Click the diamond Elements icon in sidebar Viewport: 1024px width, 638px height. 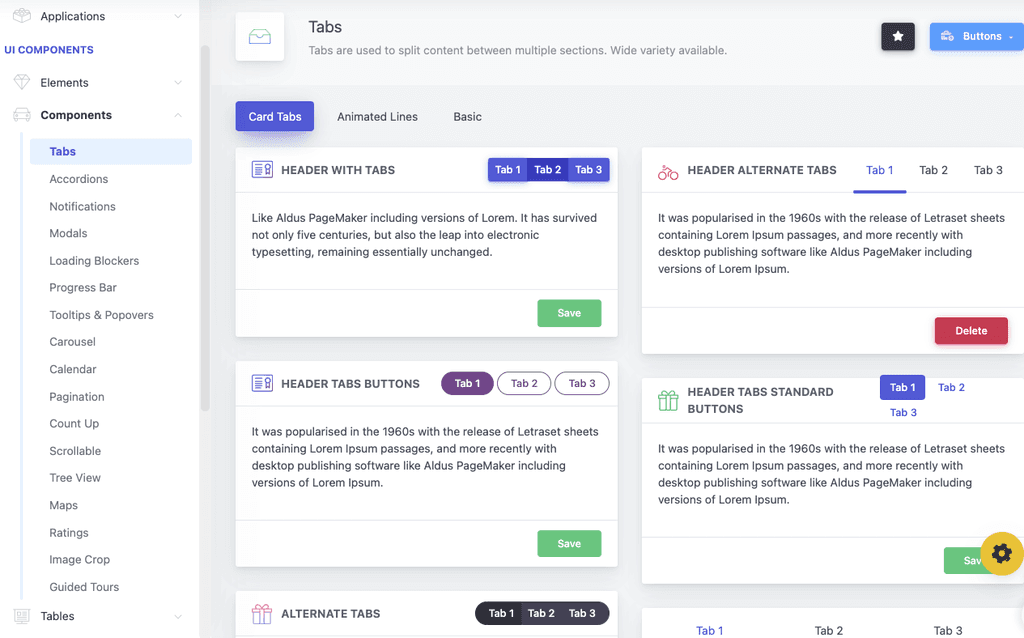click(22, 82)
